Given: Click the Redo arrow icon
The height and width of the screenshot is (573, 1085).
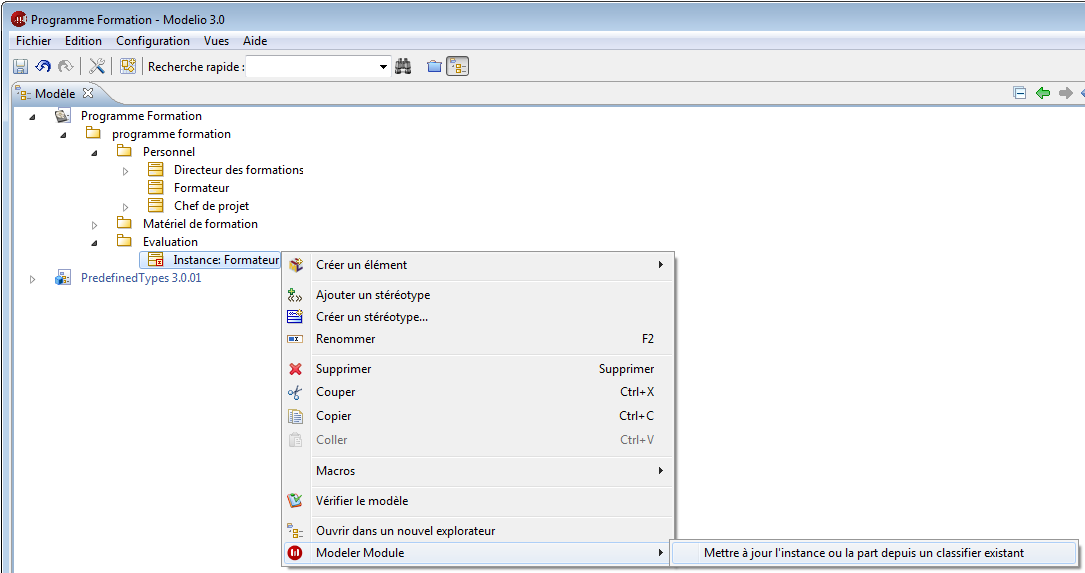Looking at the screenshot, I should 65,66.
